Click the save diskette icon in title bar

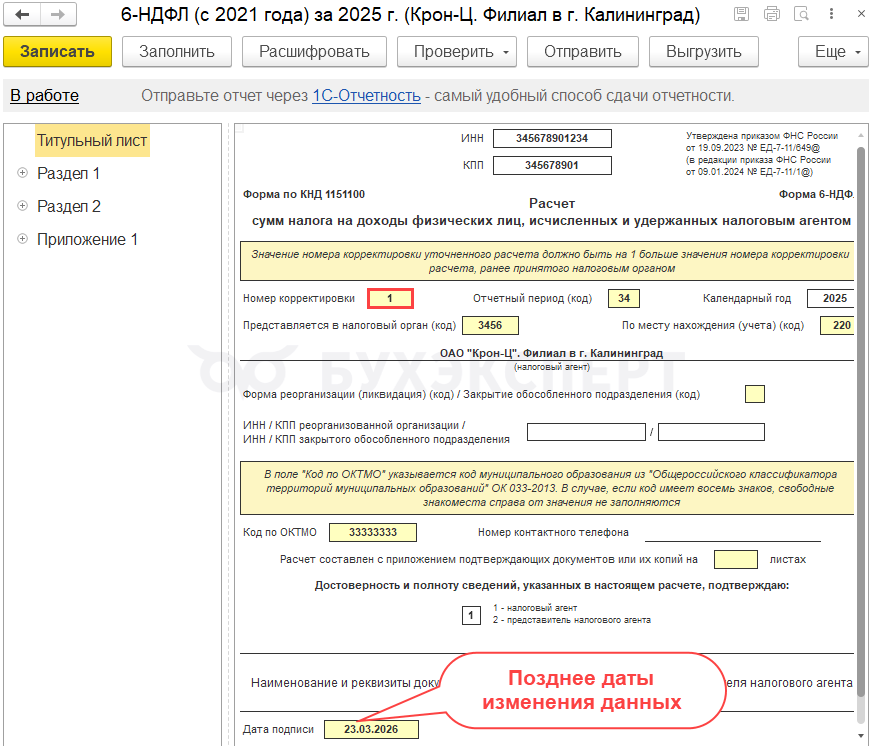click(x=741, y=14)
